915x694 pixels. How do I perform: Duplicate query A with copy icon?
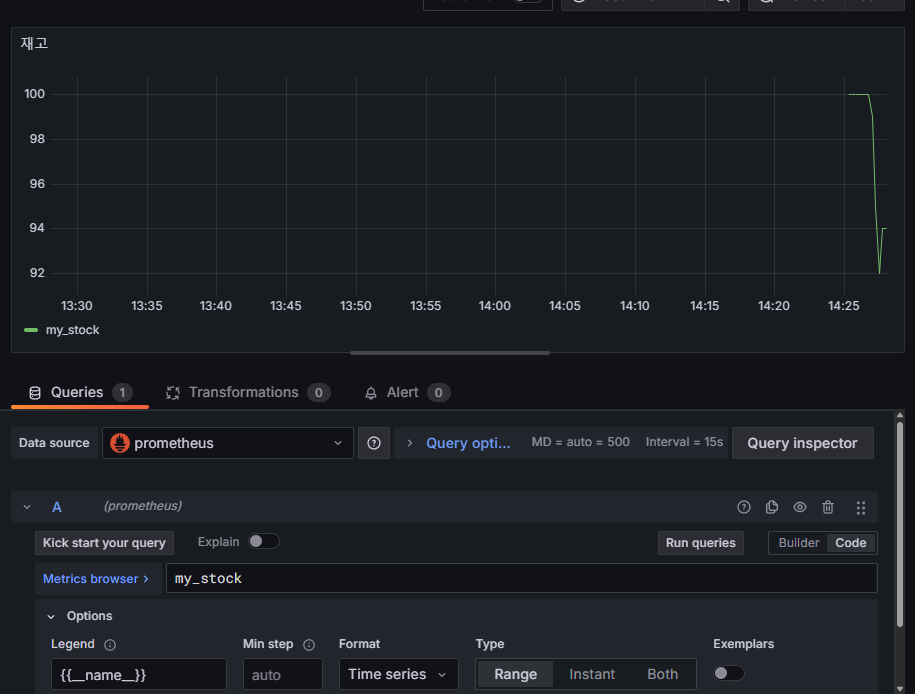pos(771,507)
